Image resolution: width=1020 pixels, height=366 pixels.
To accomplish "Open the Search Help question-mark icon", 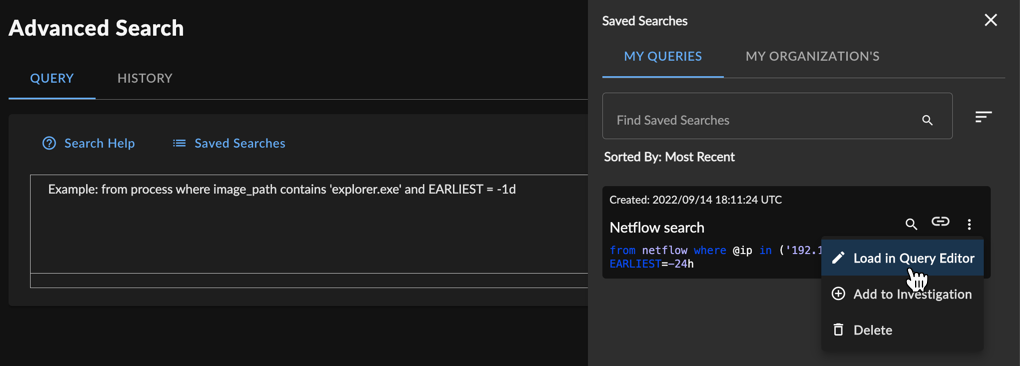I will tap(49, 143).
